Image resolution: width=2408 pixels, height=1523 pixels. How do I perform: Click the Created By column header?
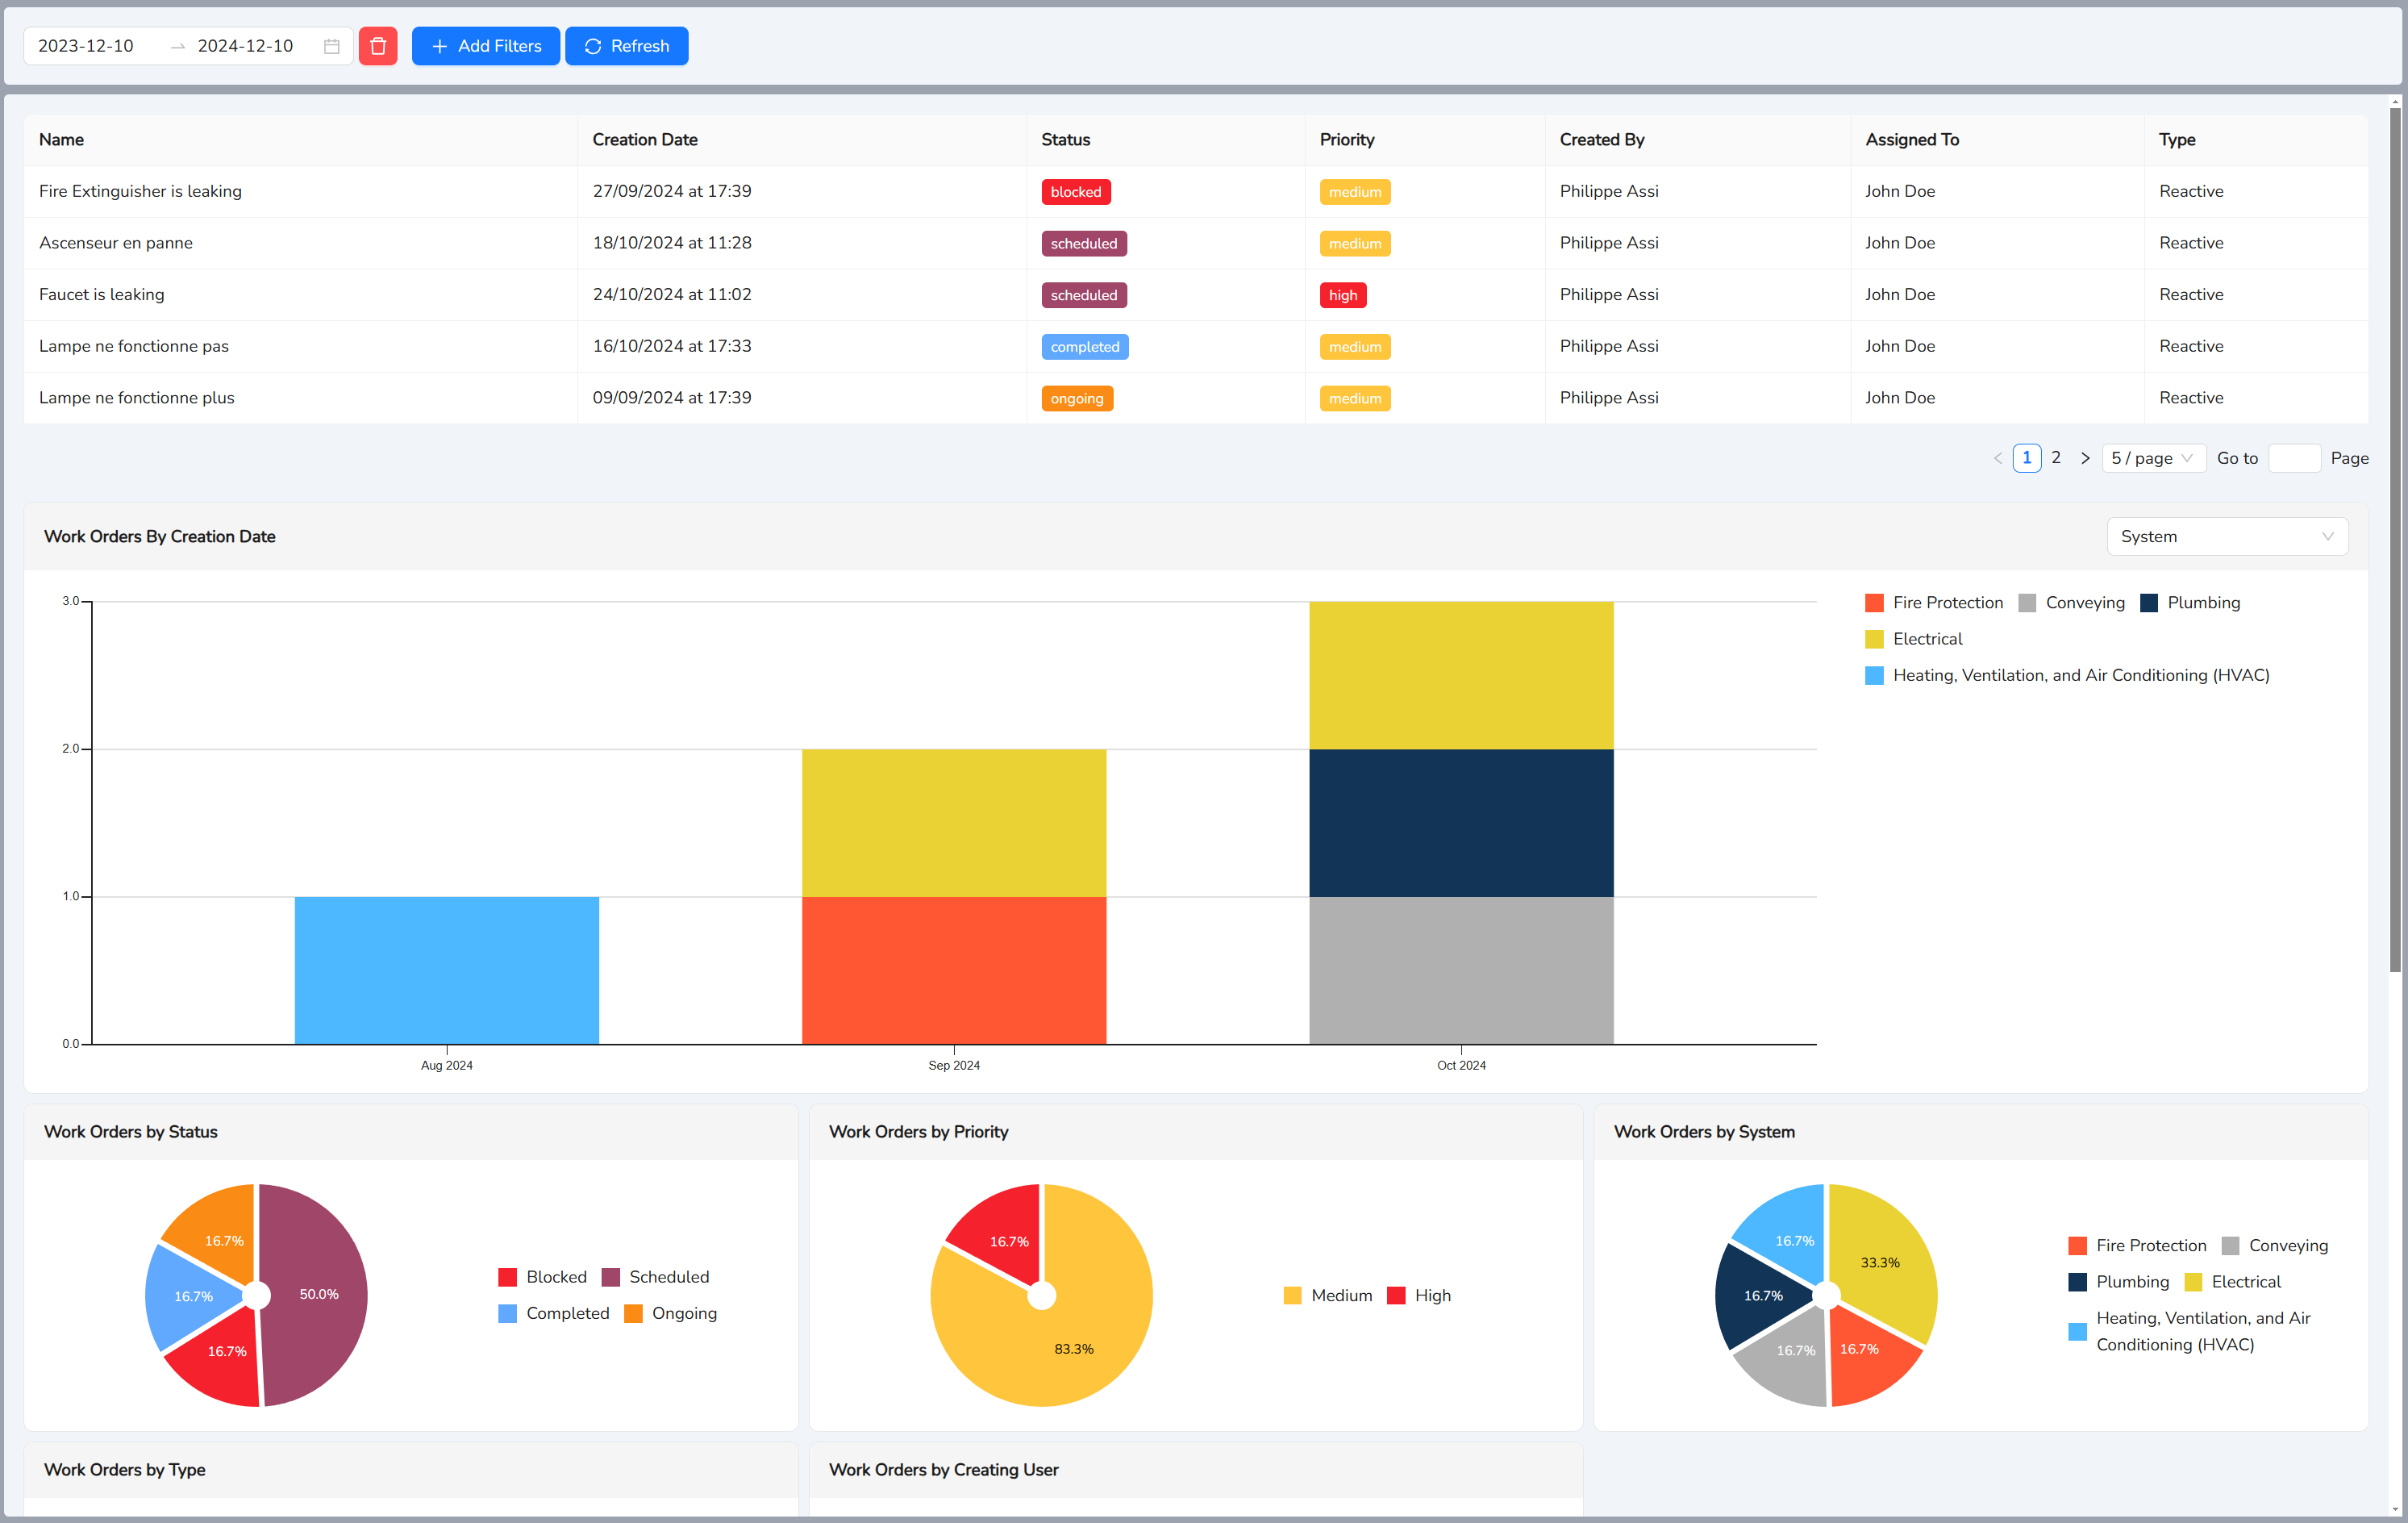pos(1698,140)
